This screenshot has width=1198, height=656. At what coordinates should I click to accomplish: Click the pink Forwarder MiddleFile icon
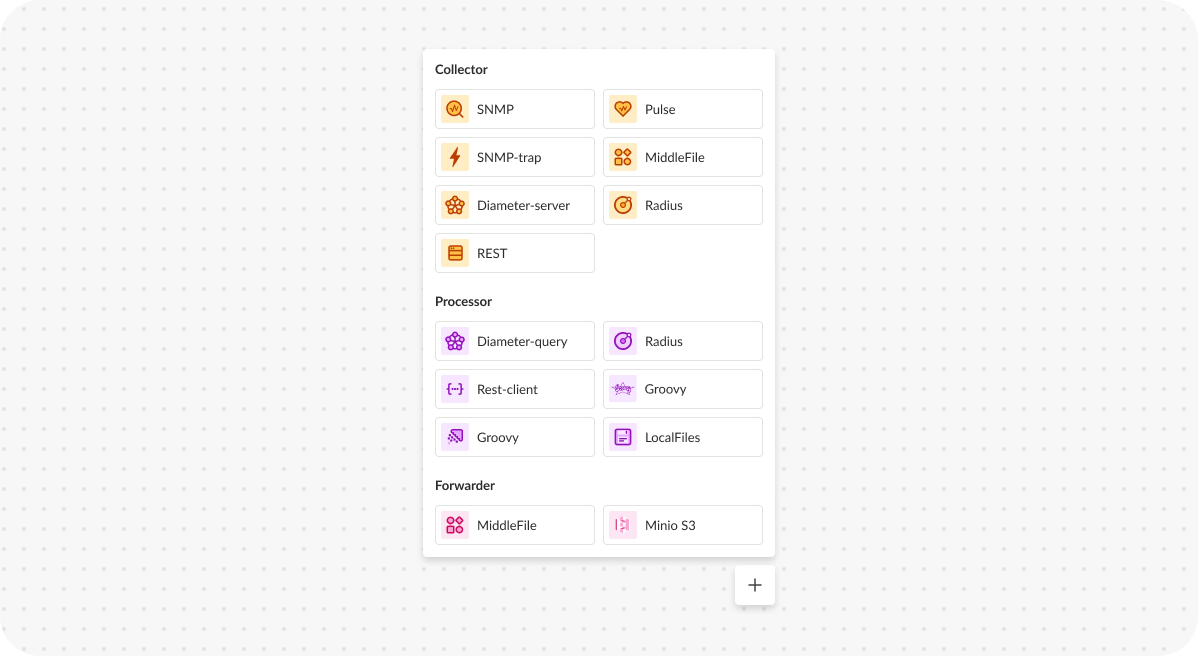(x=455, y=525)
